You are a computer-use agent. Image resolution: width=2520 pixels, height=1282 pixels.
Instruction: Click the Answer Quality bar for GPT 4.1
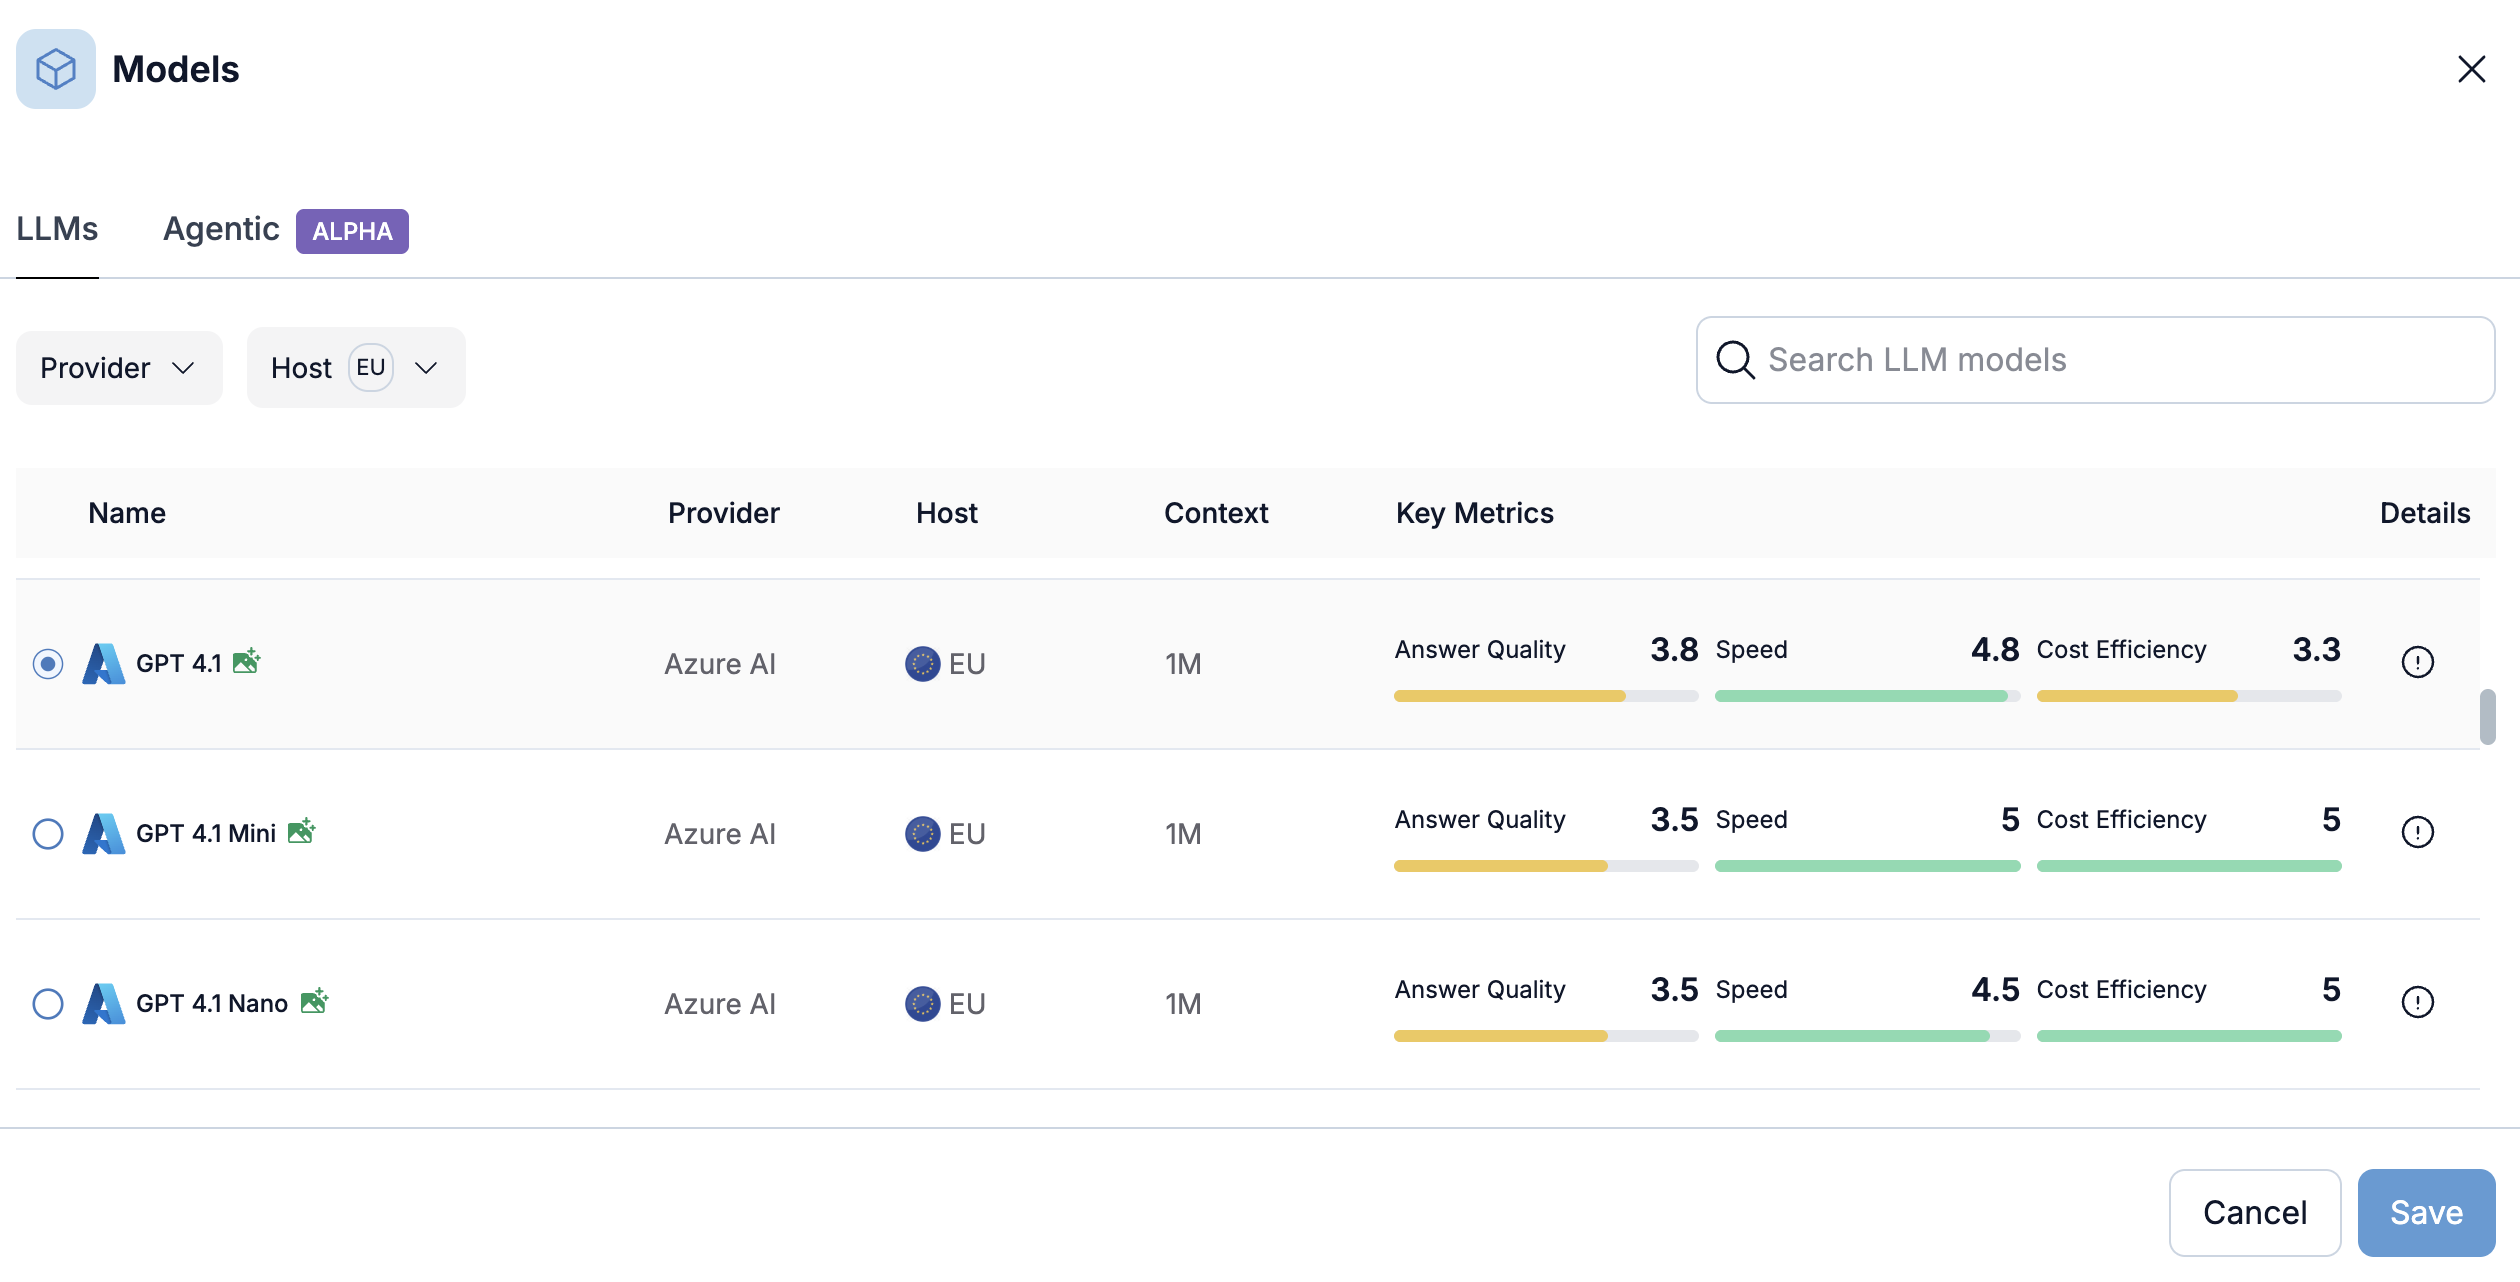click(1546, 696)
